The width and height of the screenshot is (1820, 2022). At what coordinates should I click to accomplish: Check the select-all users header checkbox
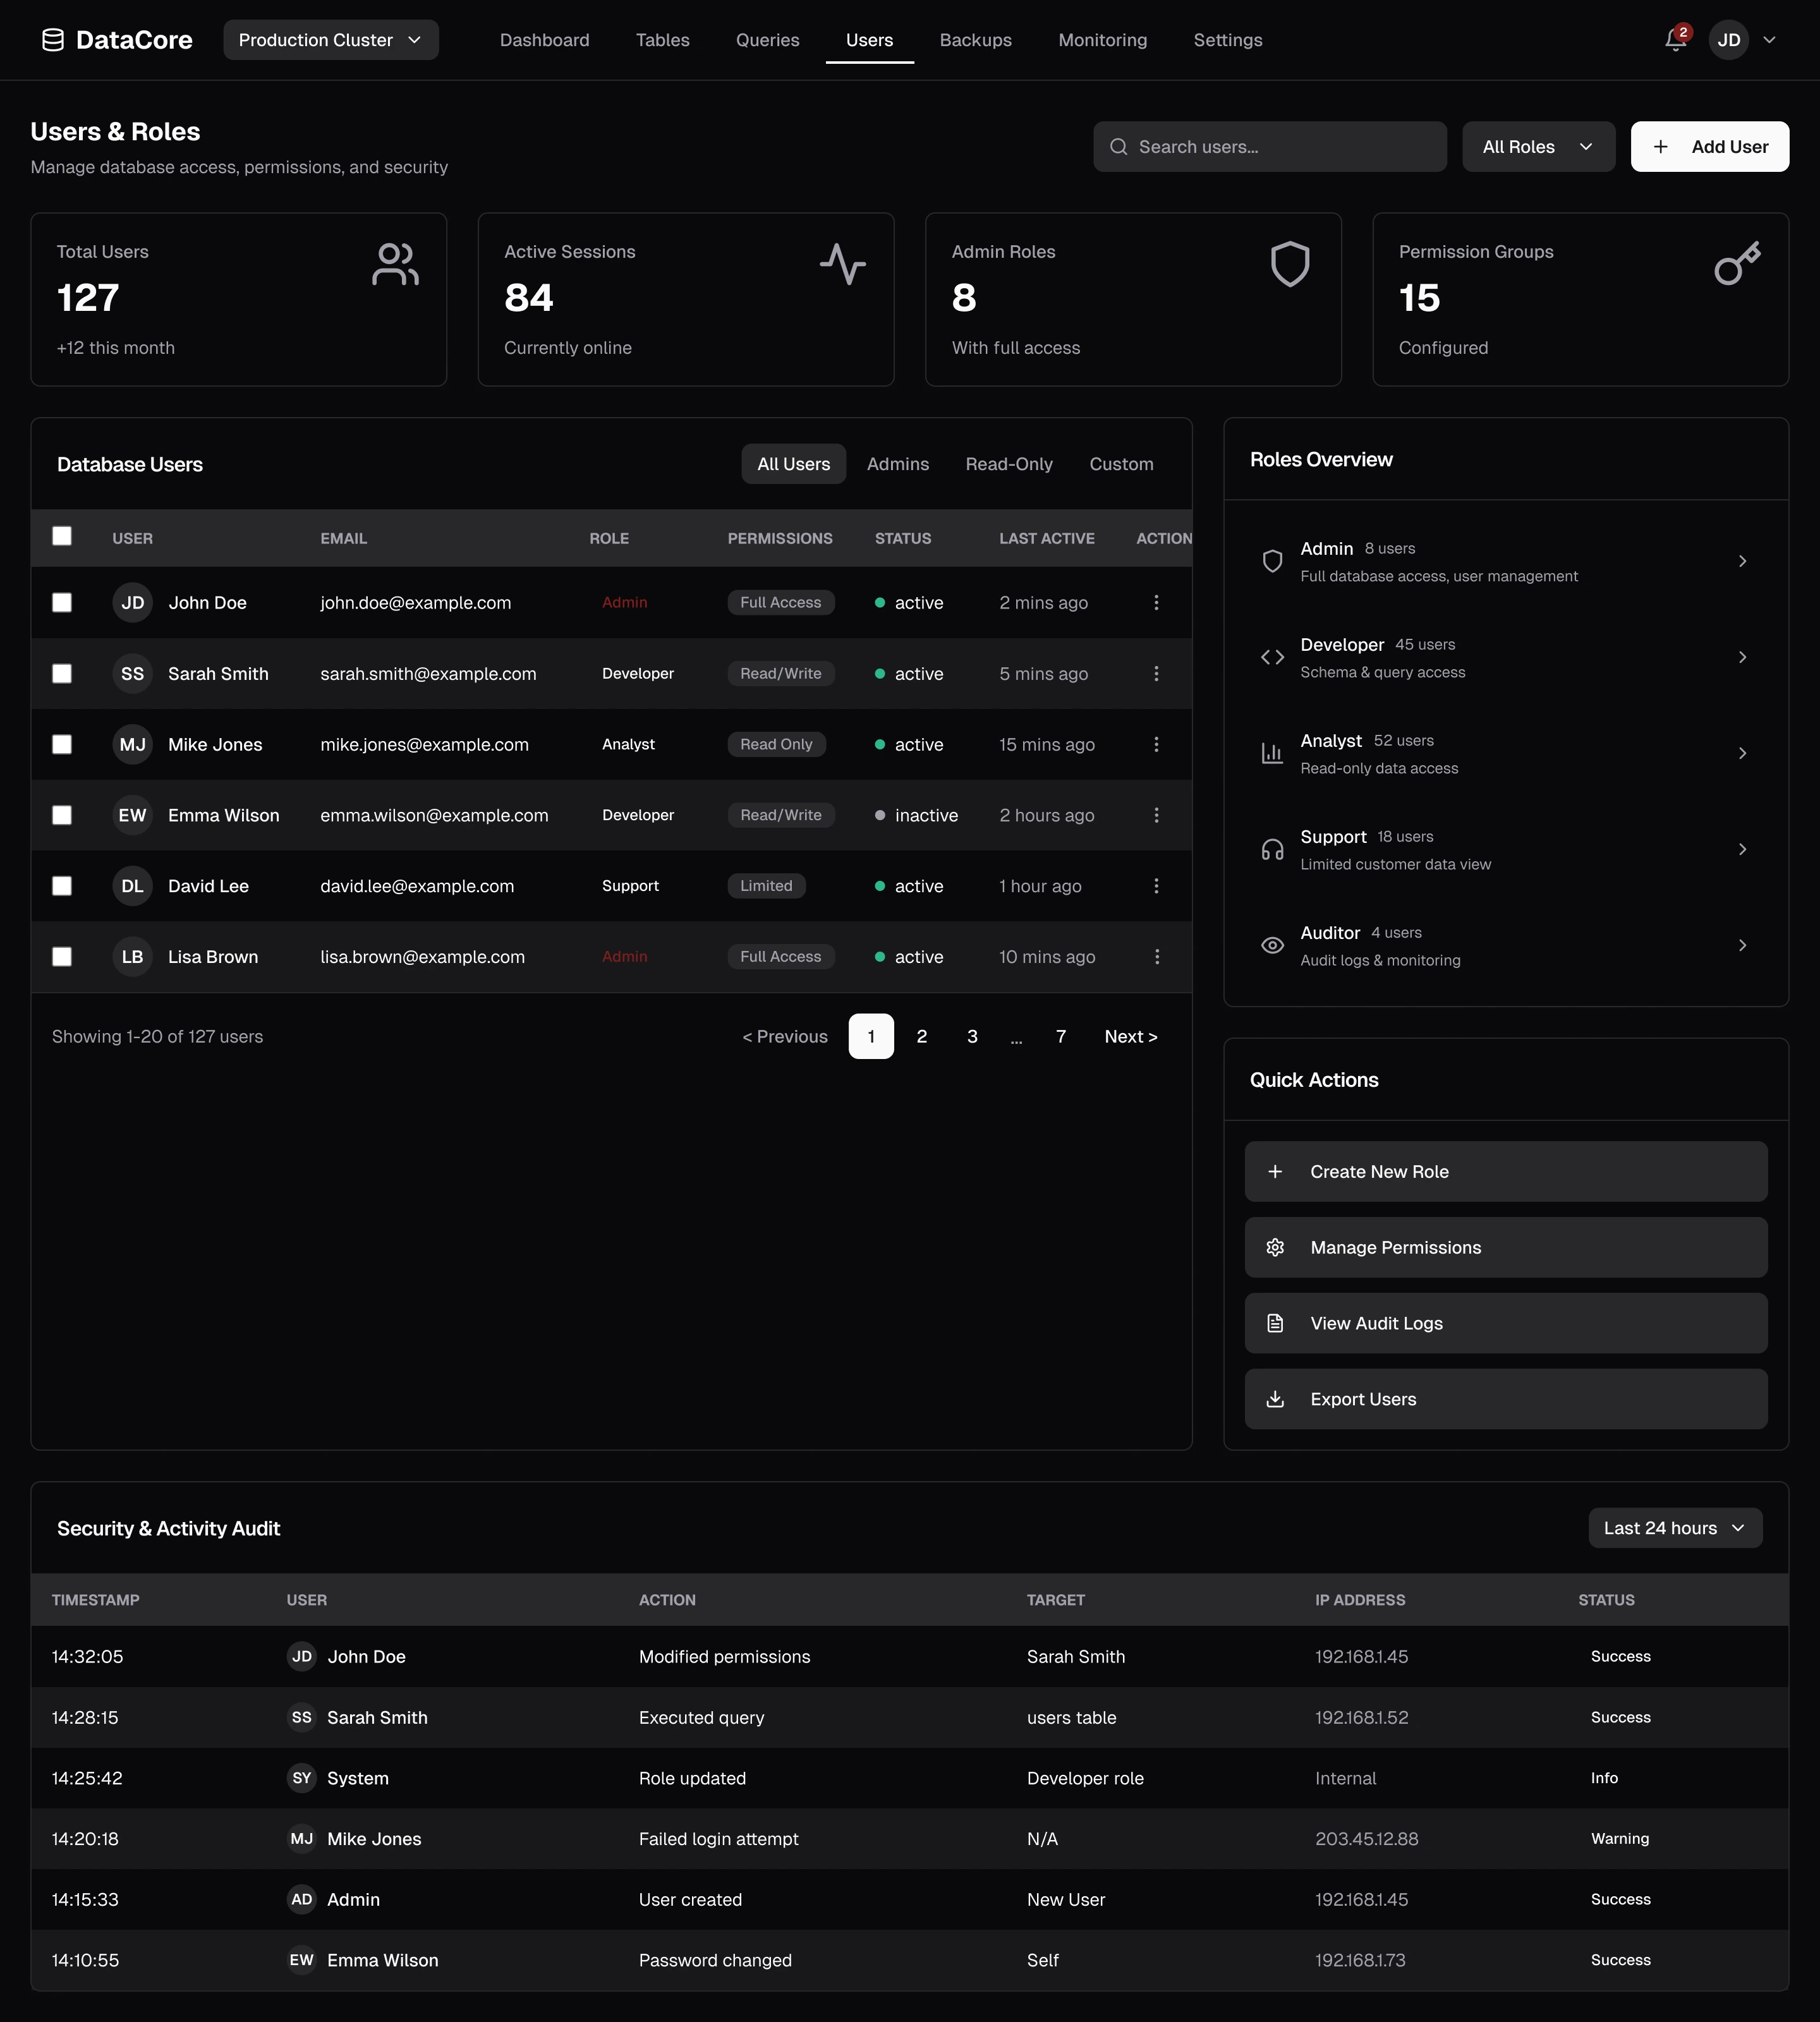tap(62, 536)
